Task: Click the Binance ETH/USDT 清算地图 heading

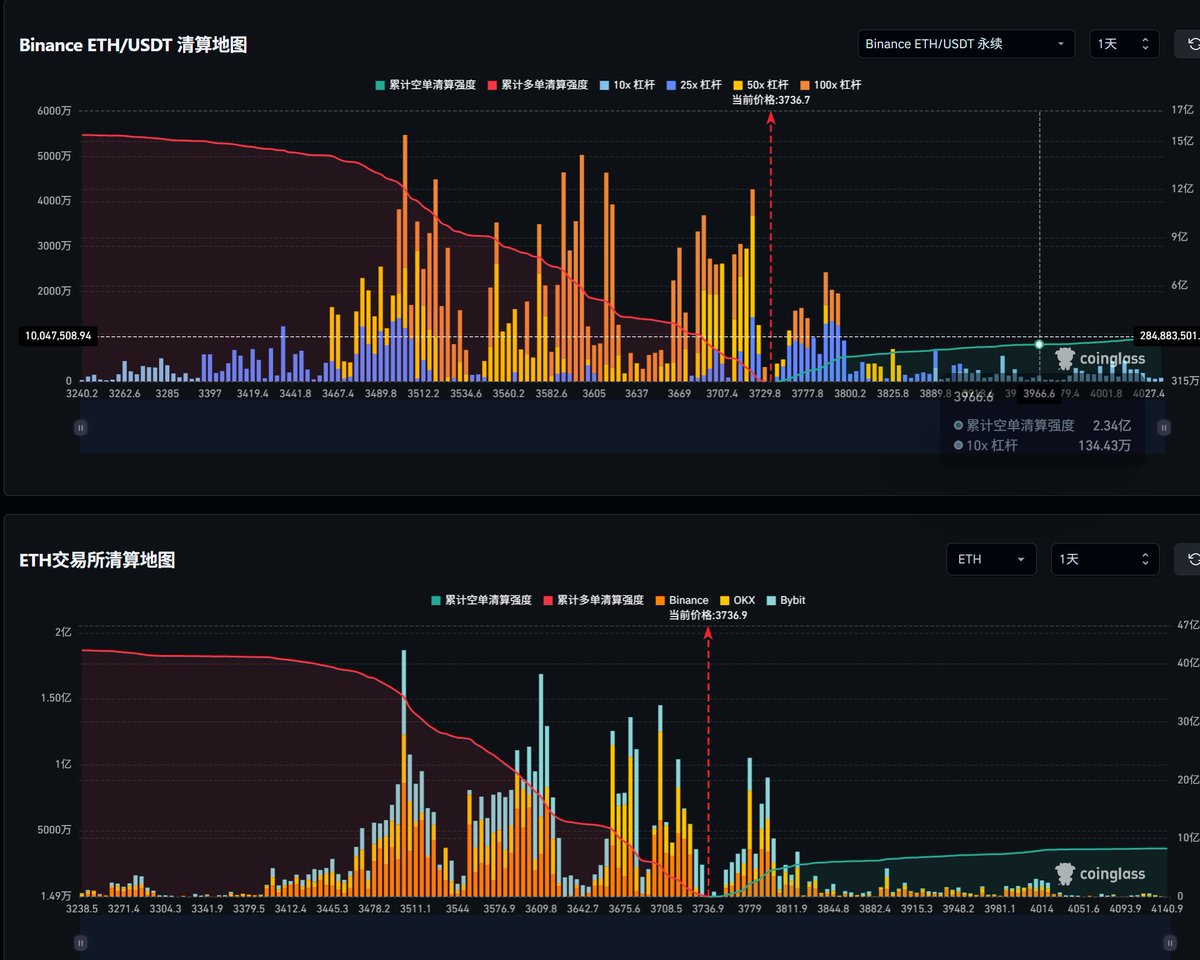Action: [133, 45]
